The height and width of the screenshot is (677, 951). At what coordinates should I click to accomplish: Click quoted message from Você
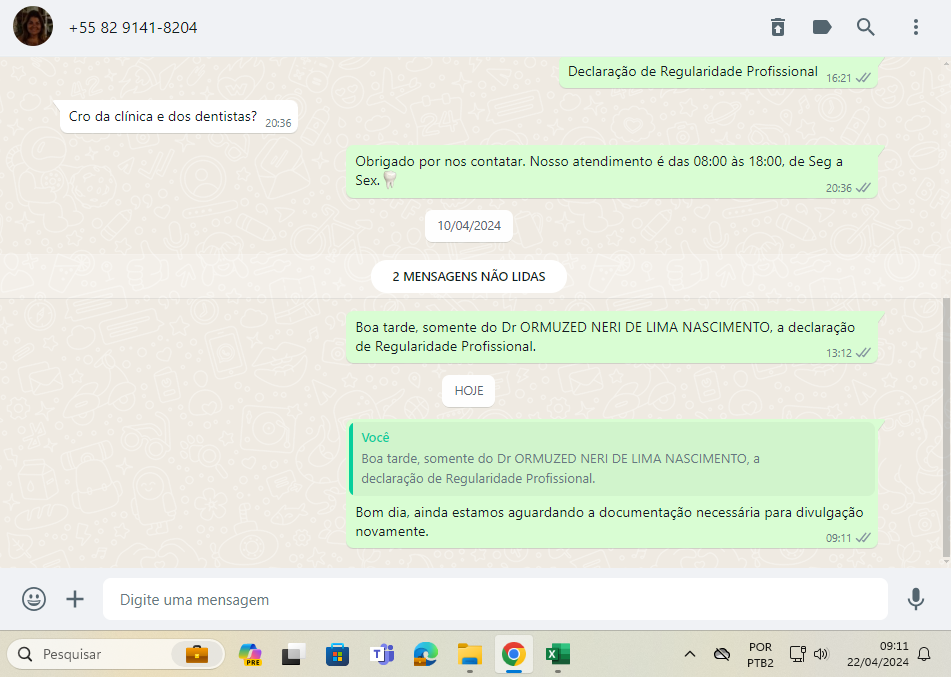[613, 459]
